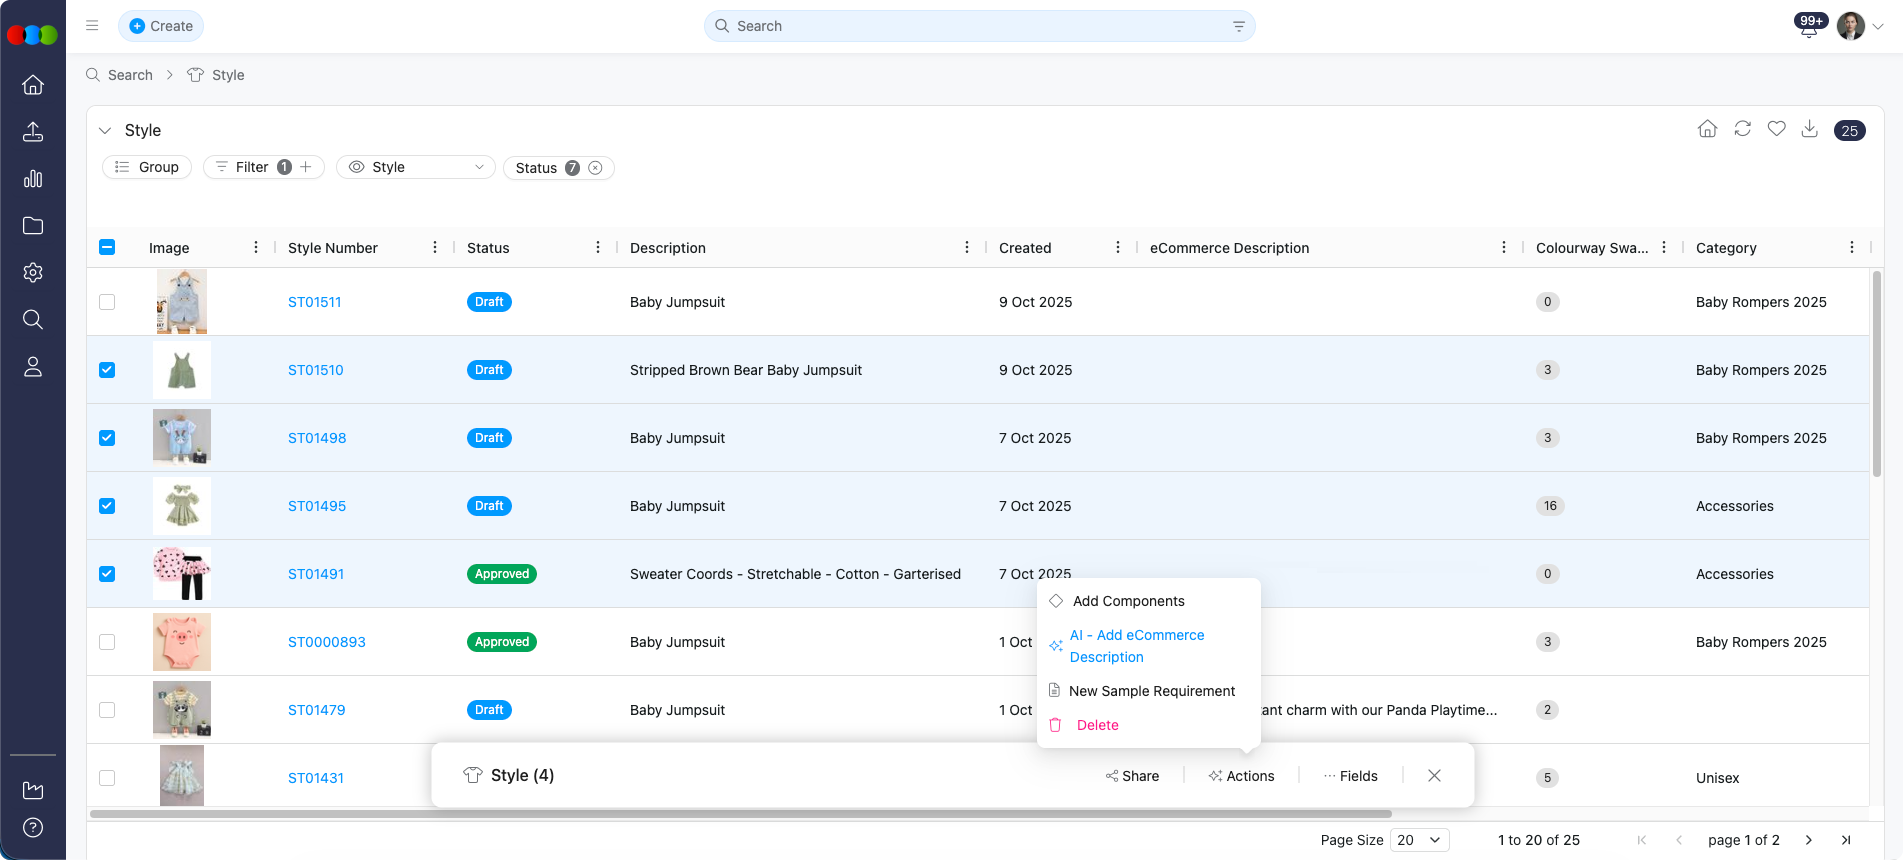Check the ST0000893 row checkbox

click(107, 642)
